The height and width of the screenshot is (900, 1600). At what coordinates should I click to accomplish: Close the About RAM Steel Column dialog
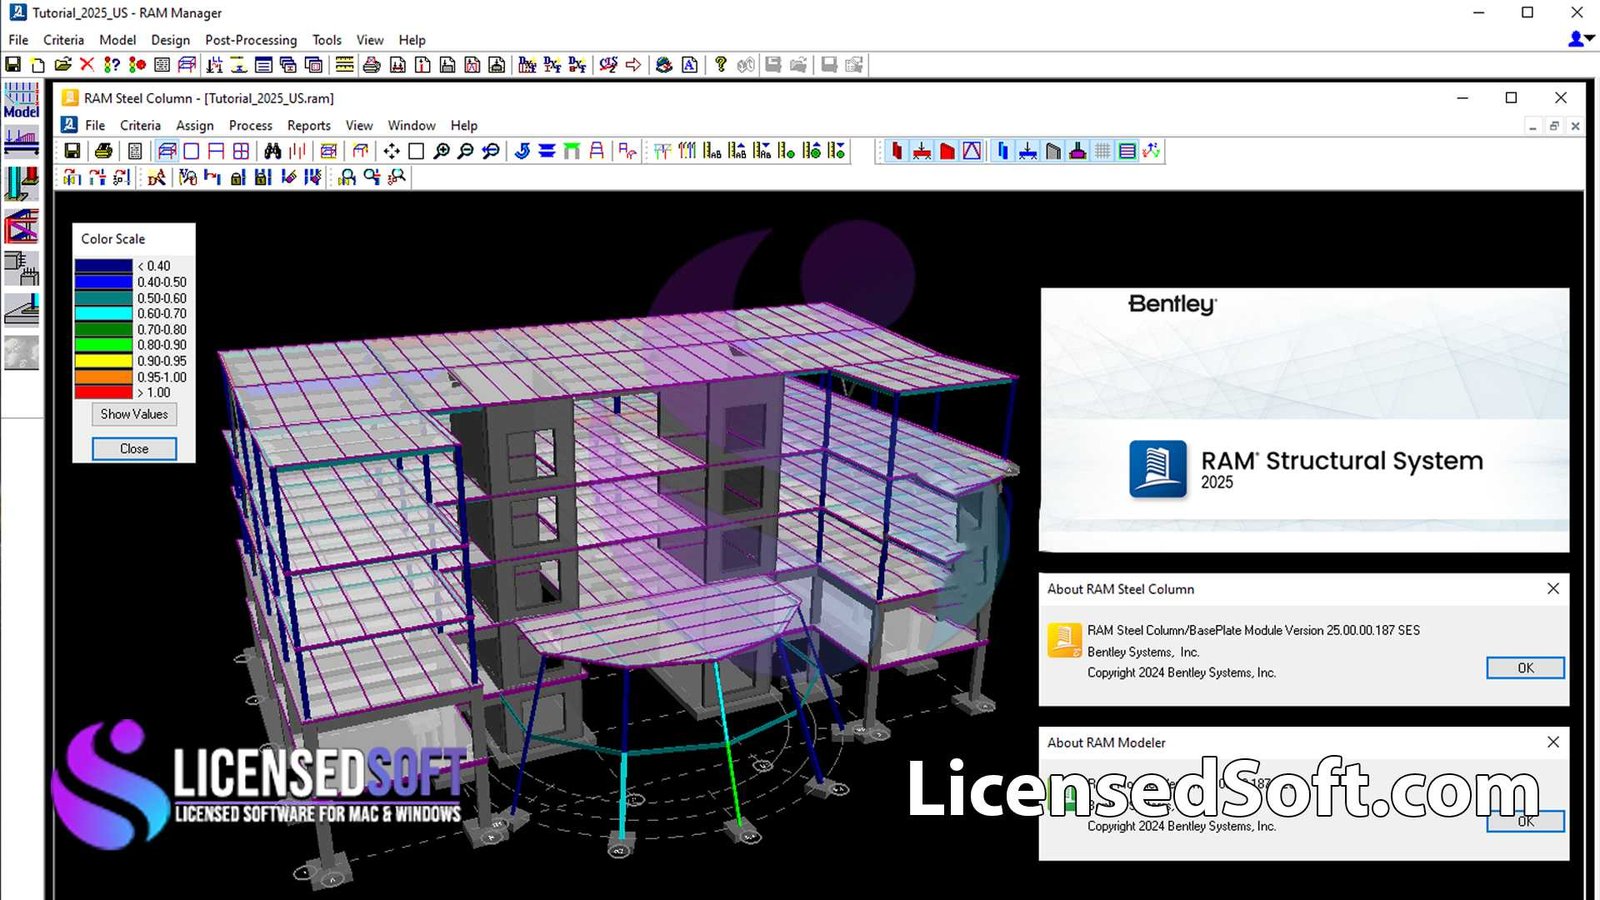pos(1553,589)
